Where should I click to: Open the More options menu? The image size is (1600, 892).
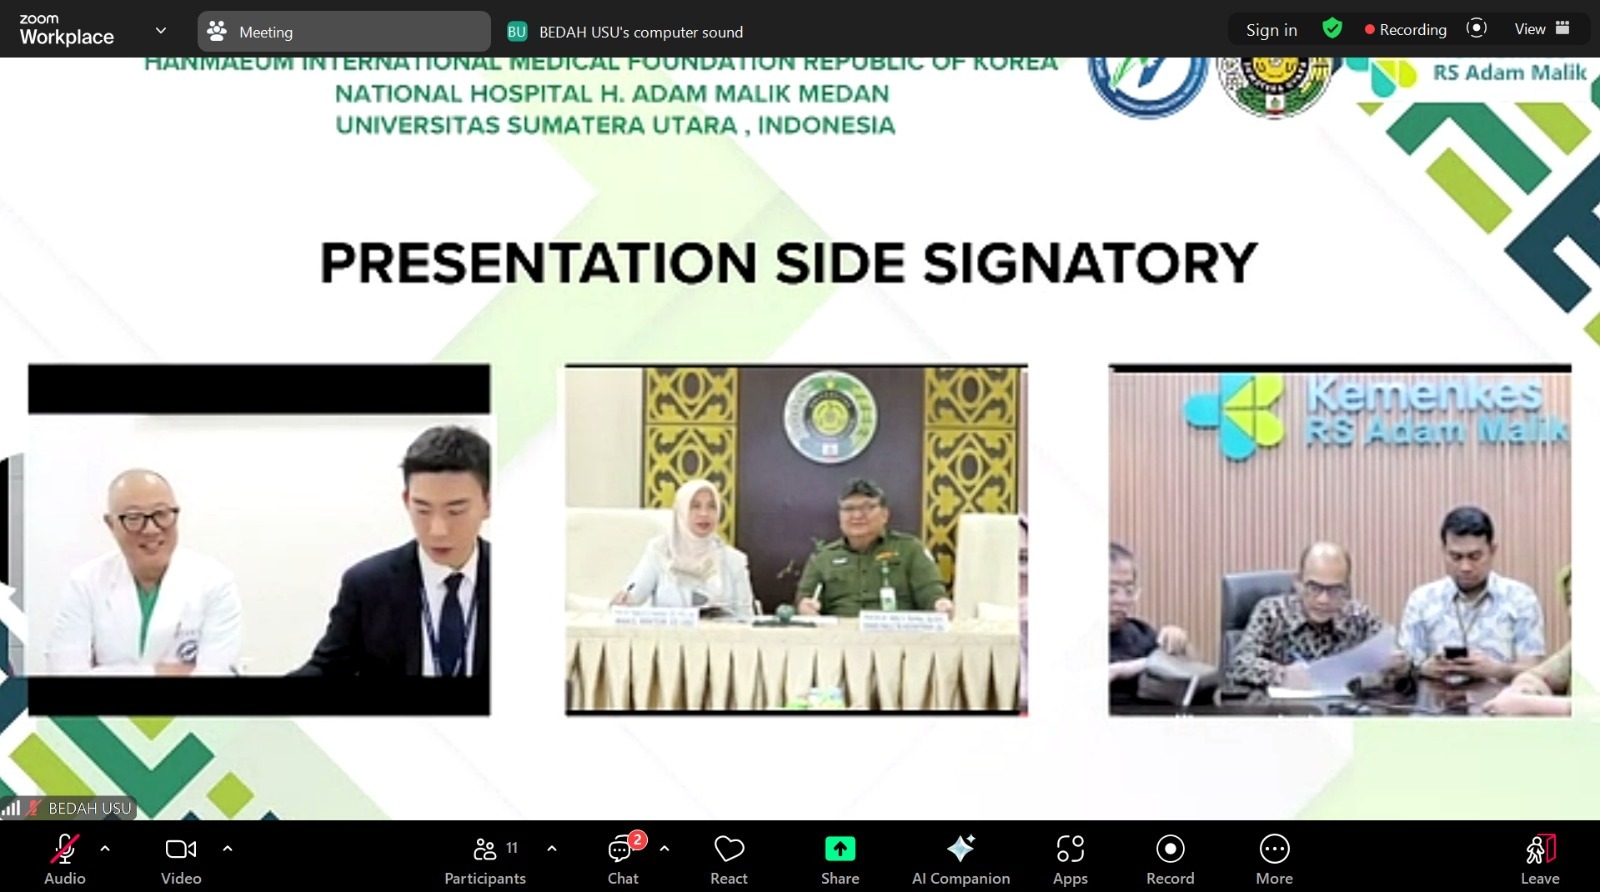tap(1274, 858)
